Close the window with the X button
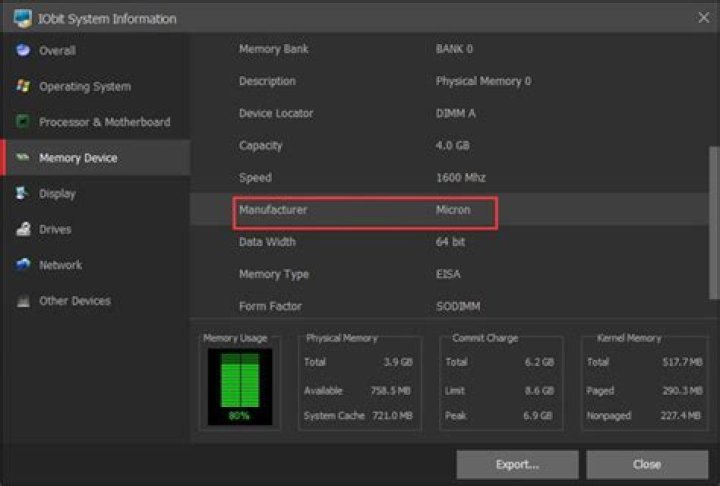The width and height of the screenshot is (720, 486). 703,17
